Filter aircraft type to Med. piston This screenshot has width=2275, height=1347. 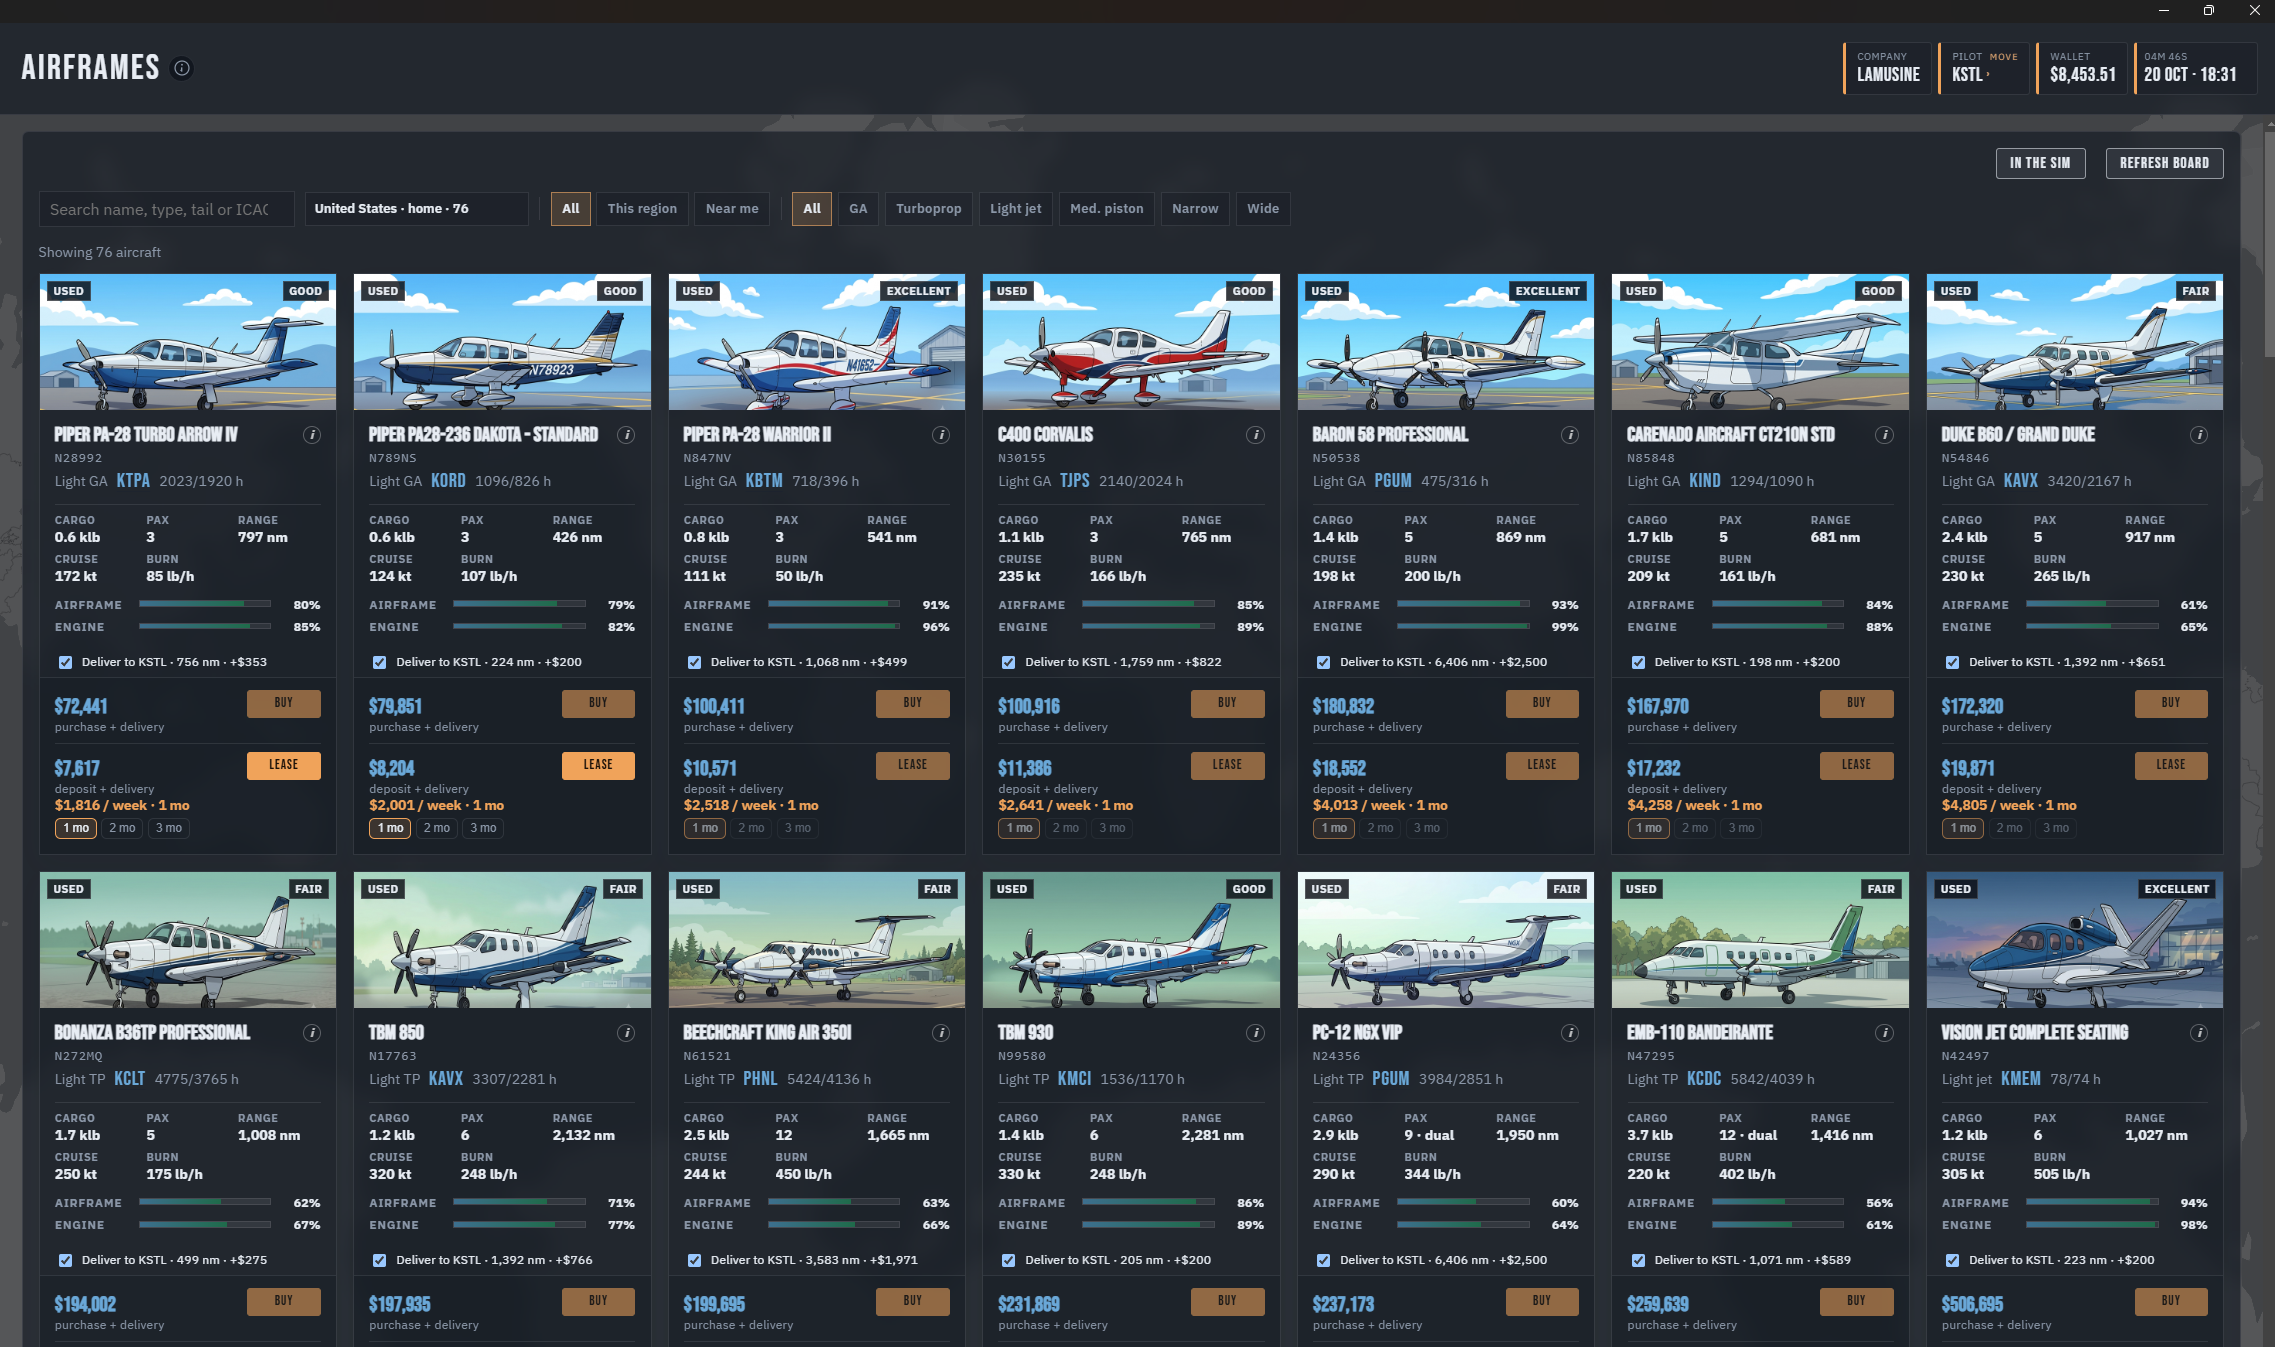(x=1106, y=209)
